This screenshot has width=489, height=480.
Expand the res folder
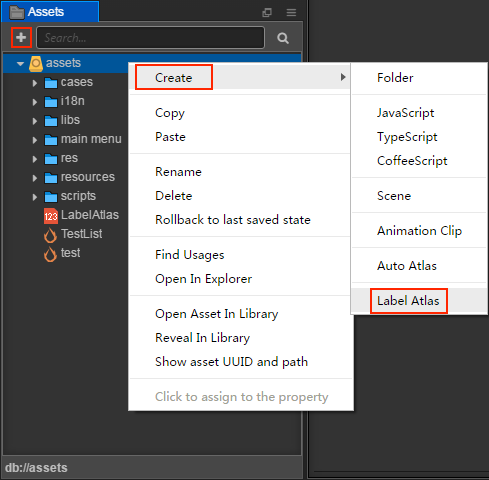[x=35, y=159]
